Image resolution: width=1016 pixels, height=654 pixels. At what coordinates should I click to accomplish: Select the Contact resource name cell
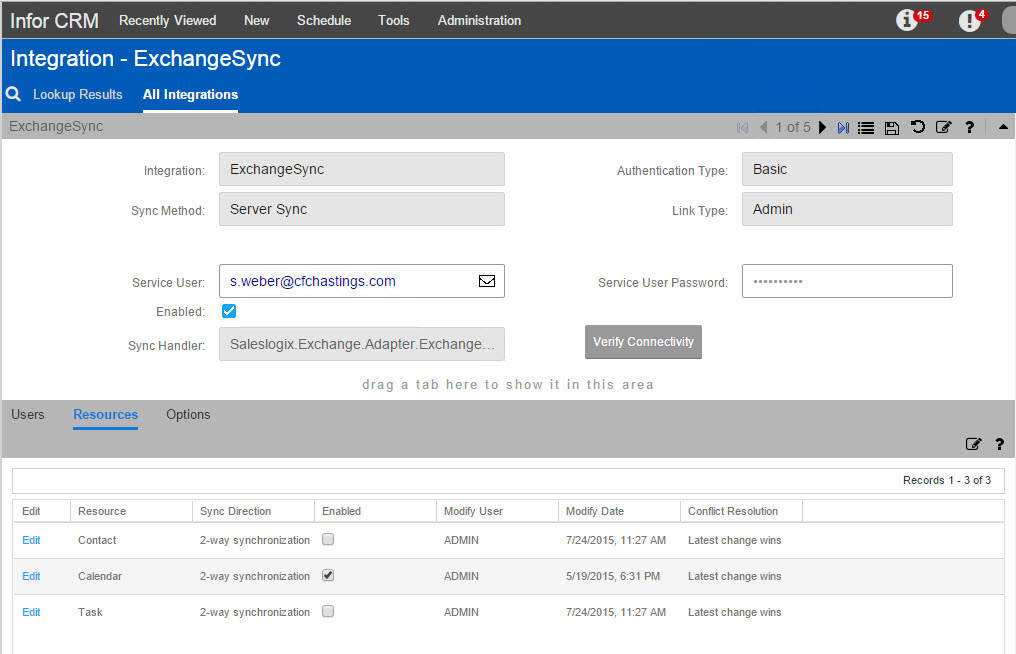97,540
